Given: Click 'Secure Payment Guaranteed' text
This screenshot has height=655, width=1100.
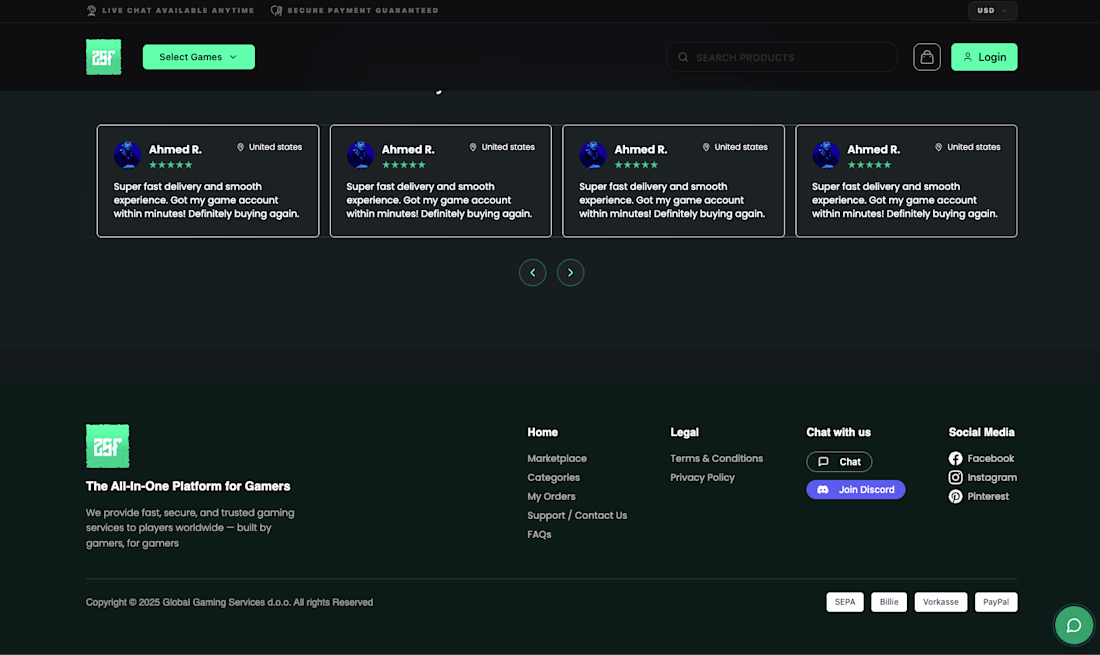Looking at the screenshot, I should click(x=363, y=11).
